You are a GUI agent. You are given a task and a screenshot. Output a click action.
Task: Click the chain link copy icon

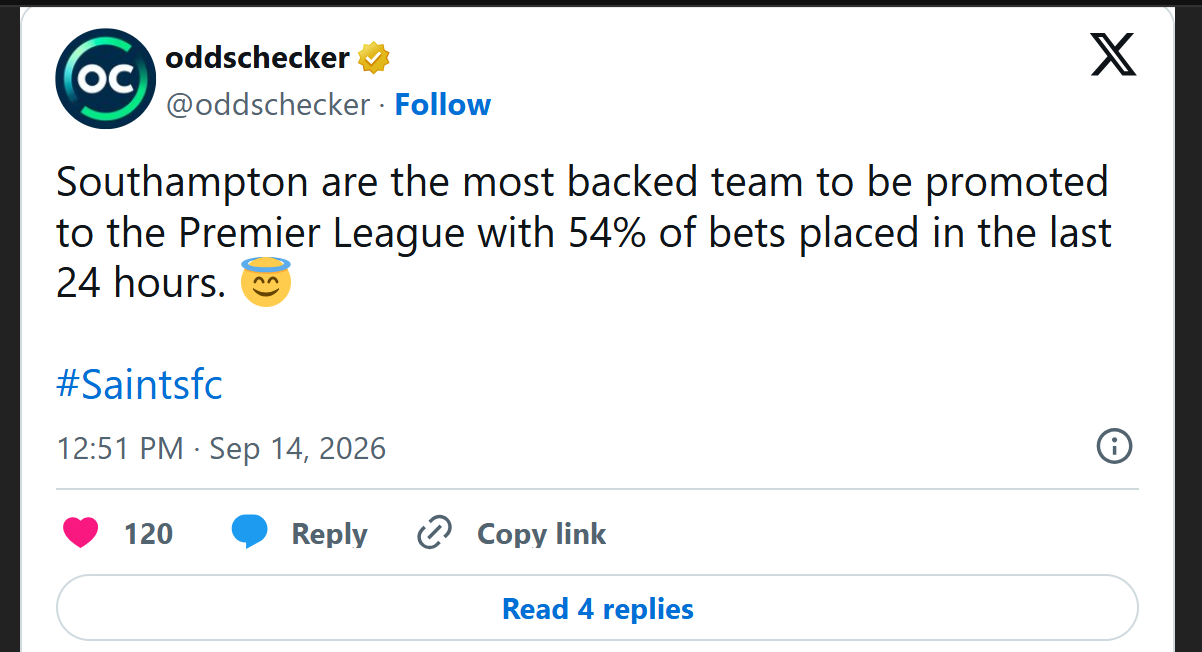[435, 533]
